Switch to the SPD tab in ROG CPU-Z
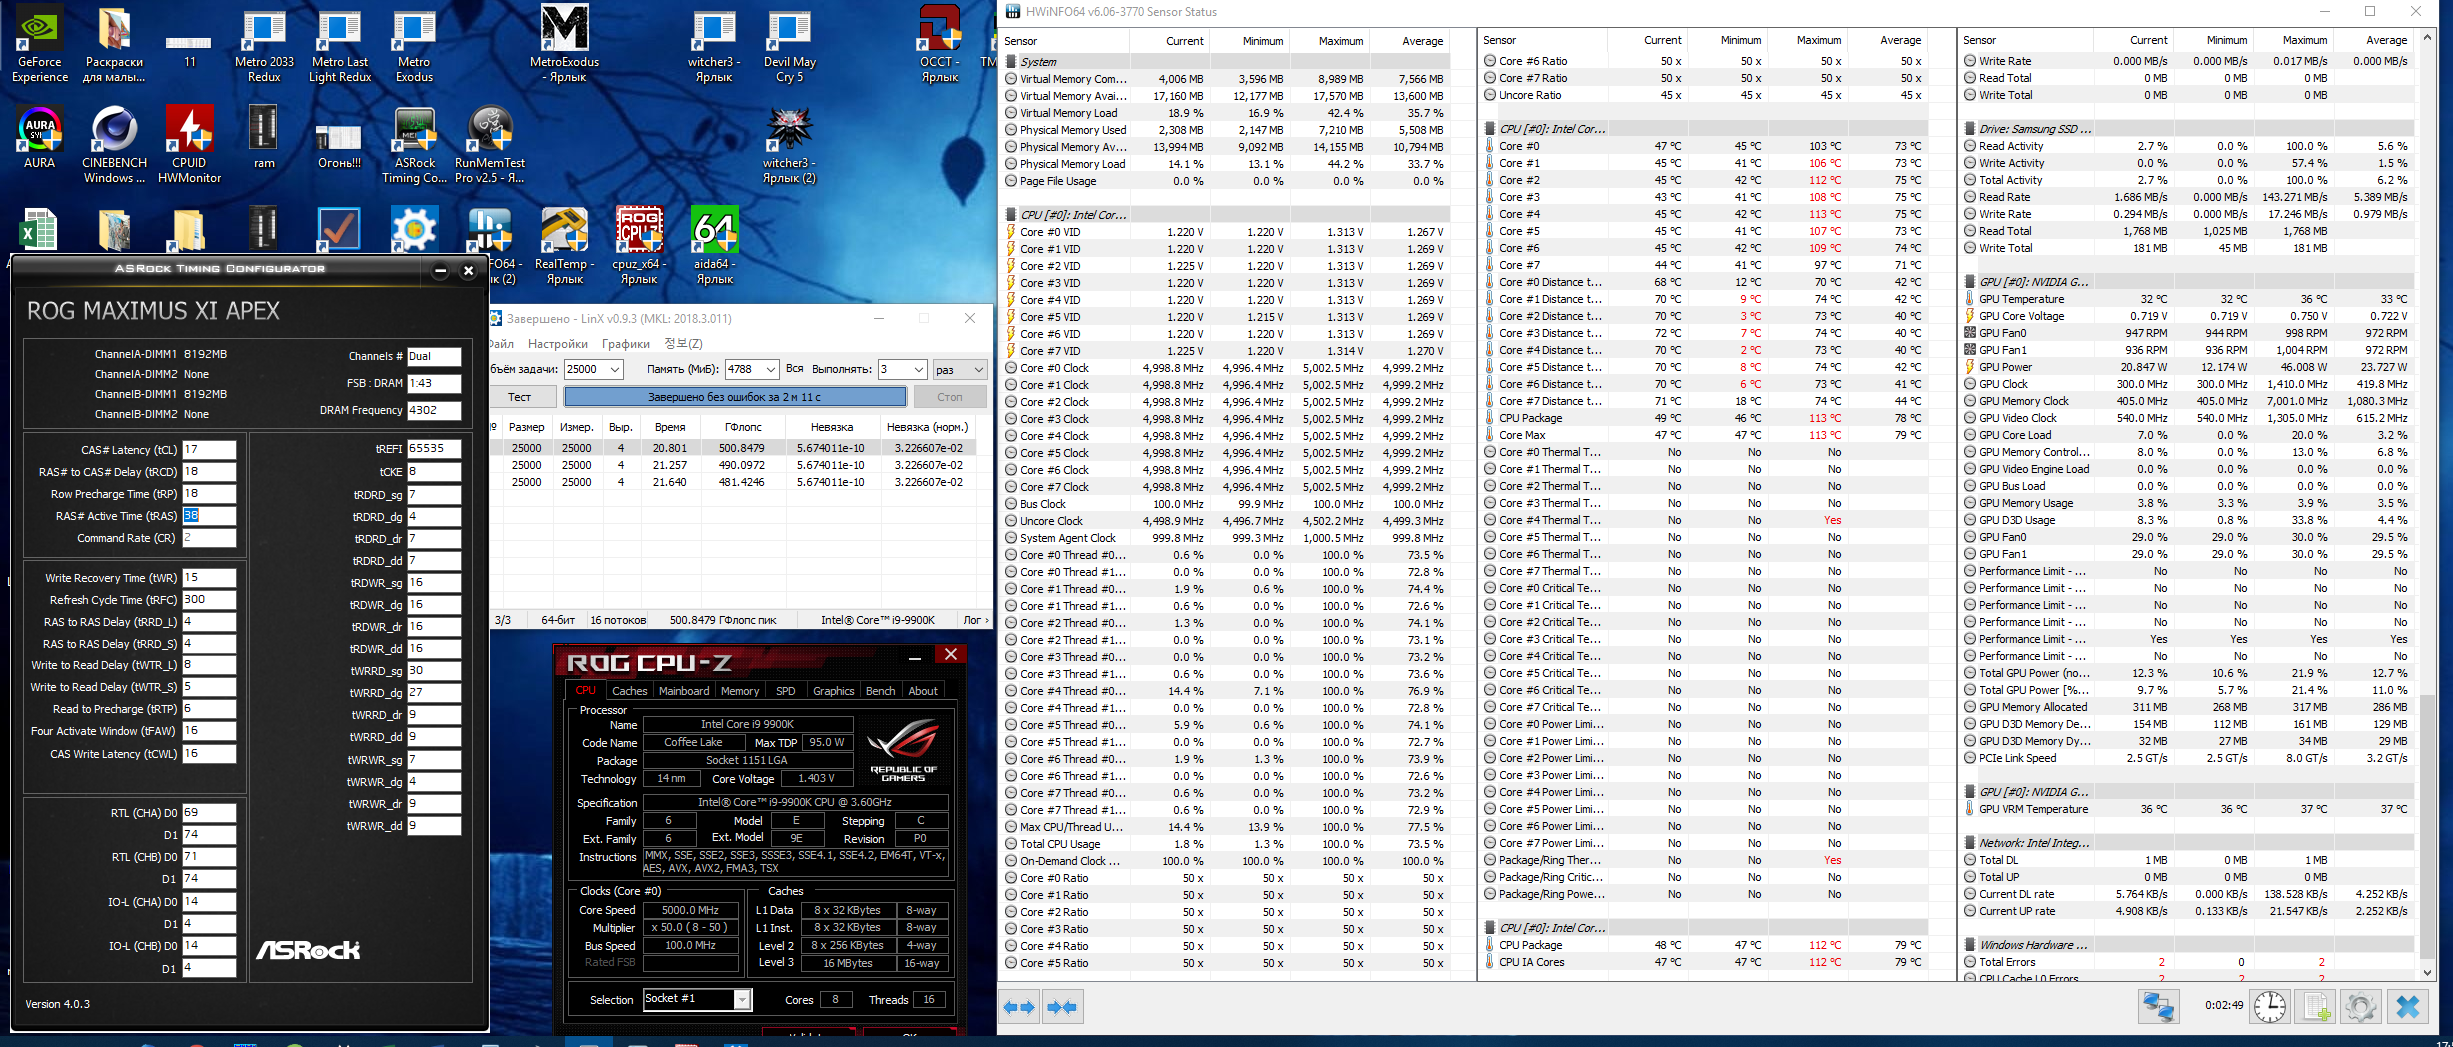Image resolution: width=2453 pixels, height=1047 pixels. click(786, 691)
